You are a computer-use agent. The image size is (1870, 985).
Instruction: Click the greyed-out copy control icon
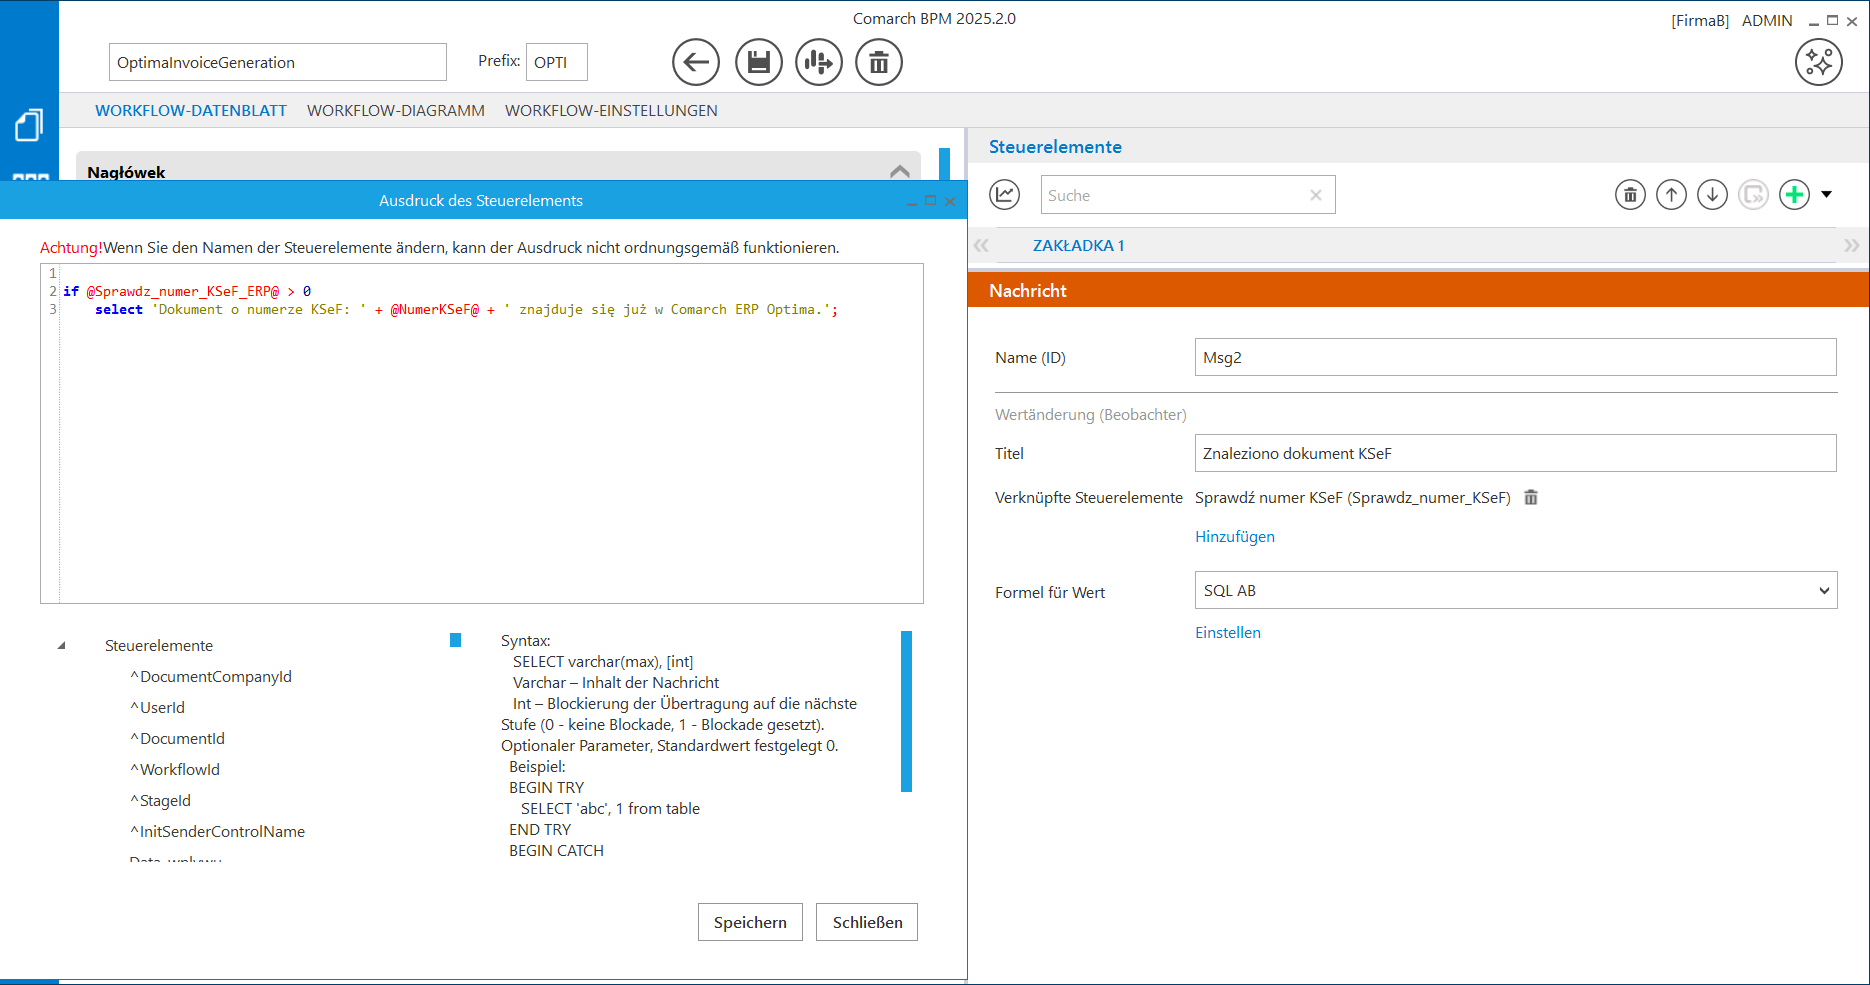pyautogui.click(x=1753, y=194)
